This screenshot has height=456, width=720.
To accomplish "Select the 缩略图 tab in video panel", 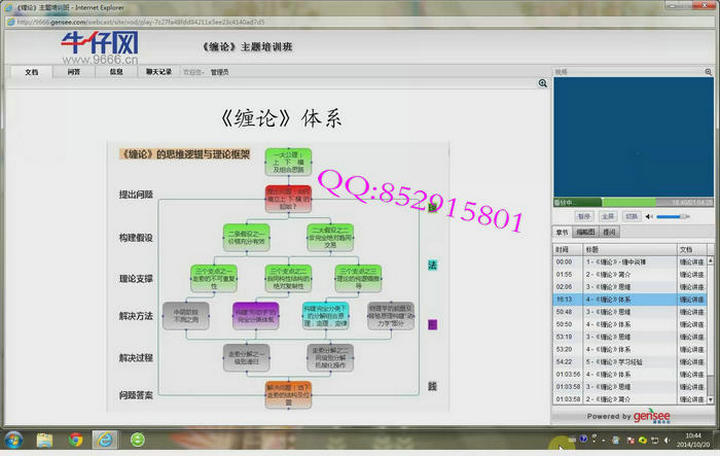I will point(585,232).
